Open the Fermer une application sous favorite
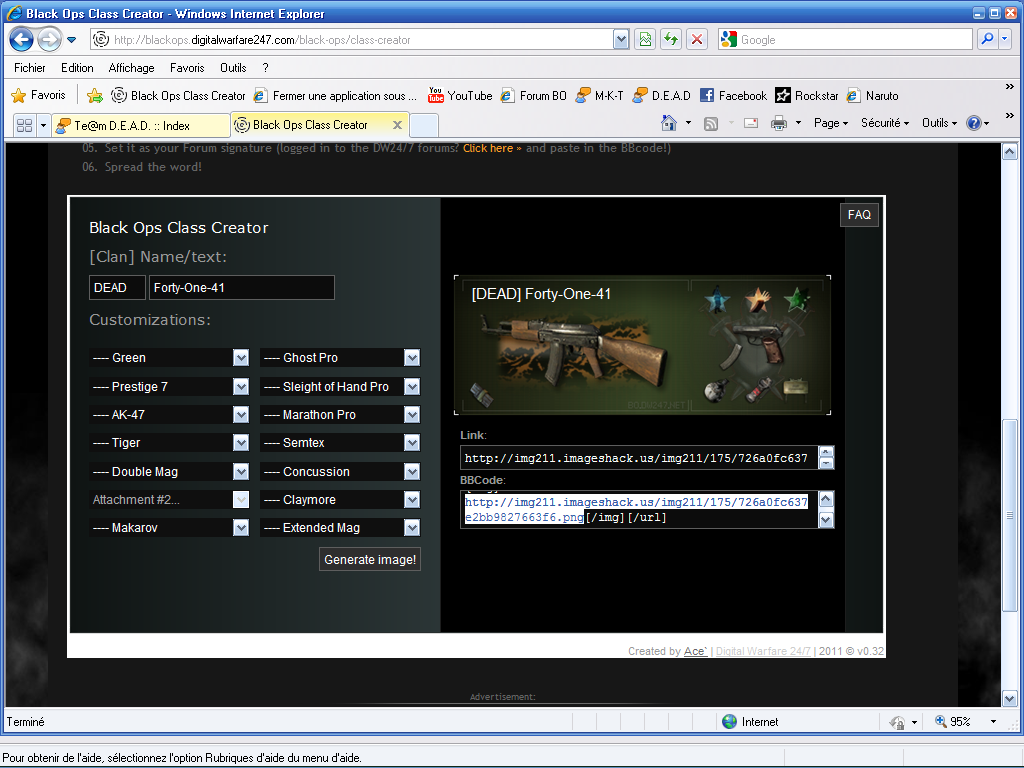Image resolution: width=1024 pixels, height=768 pixels. [336, 95]
